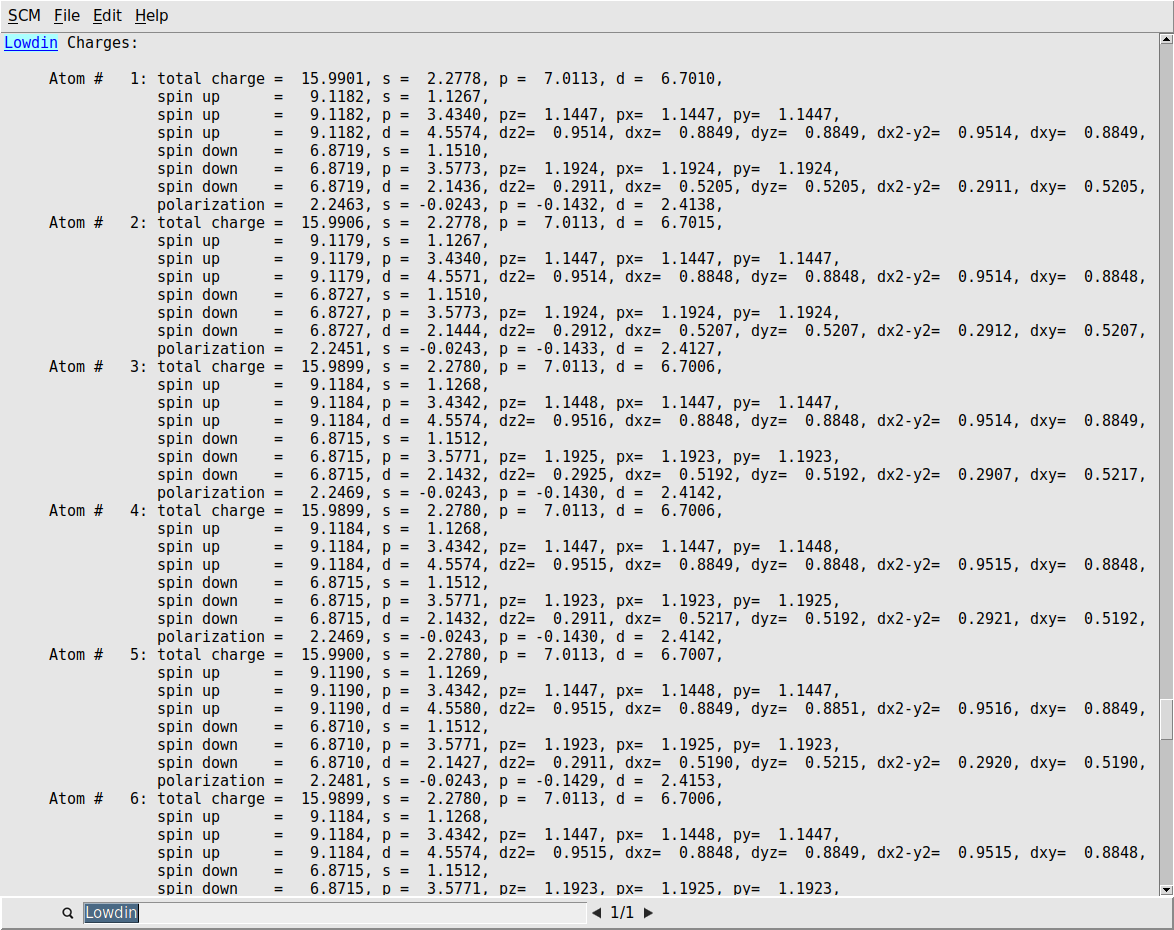Click Atom 5 polarization d value 2.4153

(687, 780)
